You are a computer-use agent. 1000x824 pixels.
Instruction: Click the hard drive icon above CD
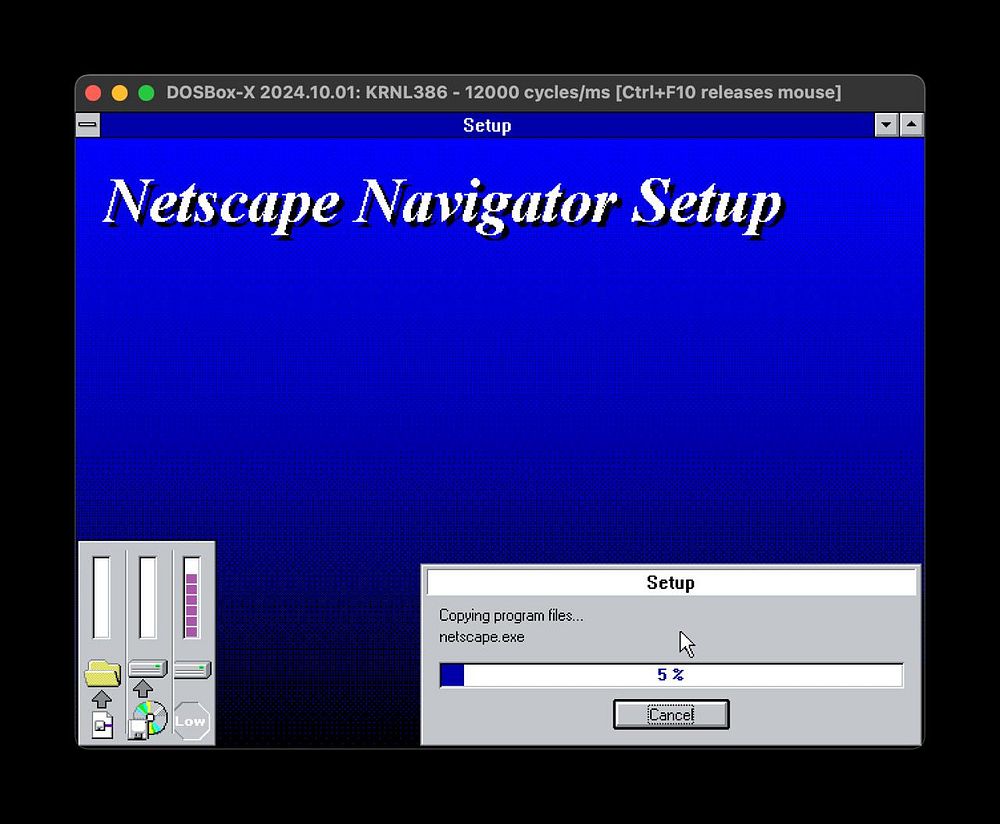[148, 668]
